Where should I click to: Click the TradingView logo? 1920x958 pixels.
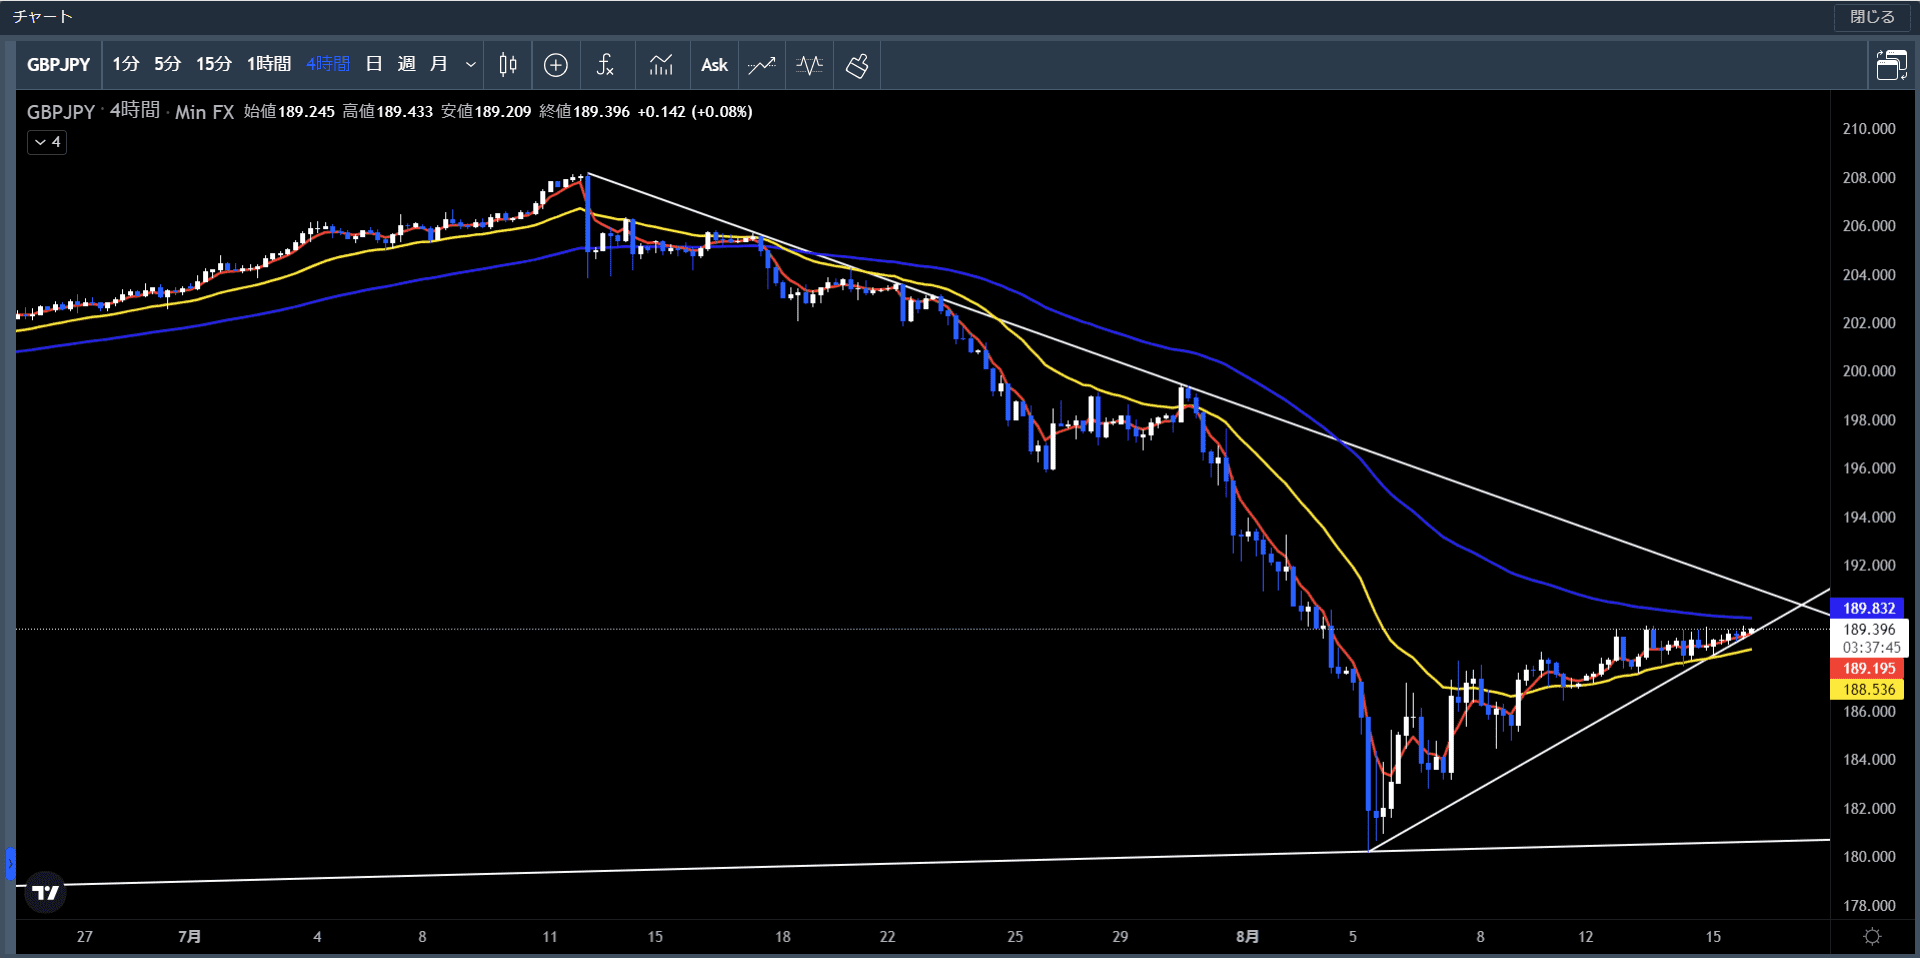coord(45,892)
